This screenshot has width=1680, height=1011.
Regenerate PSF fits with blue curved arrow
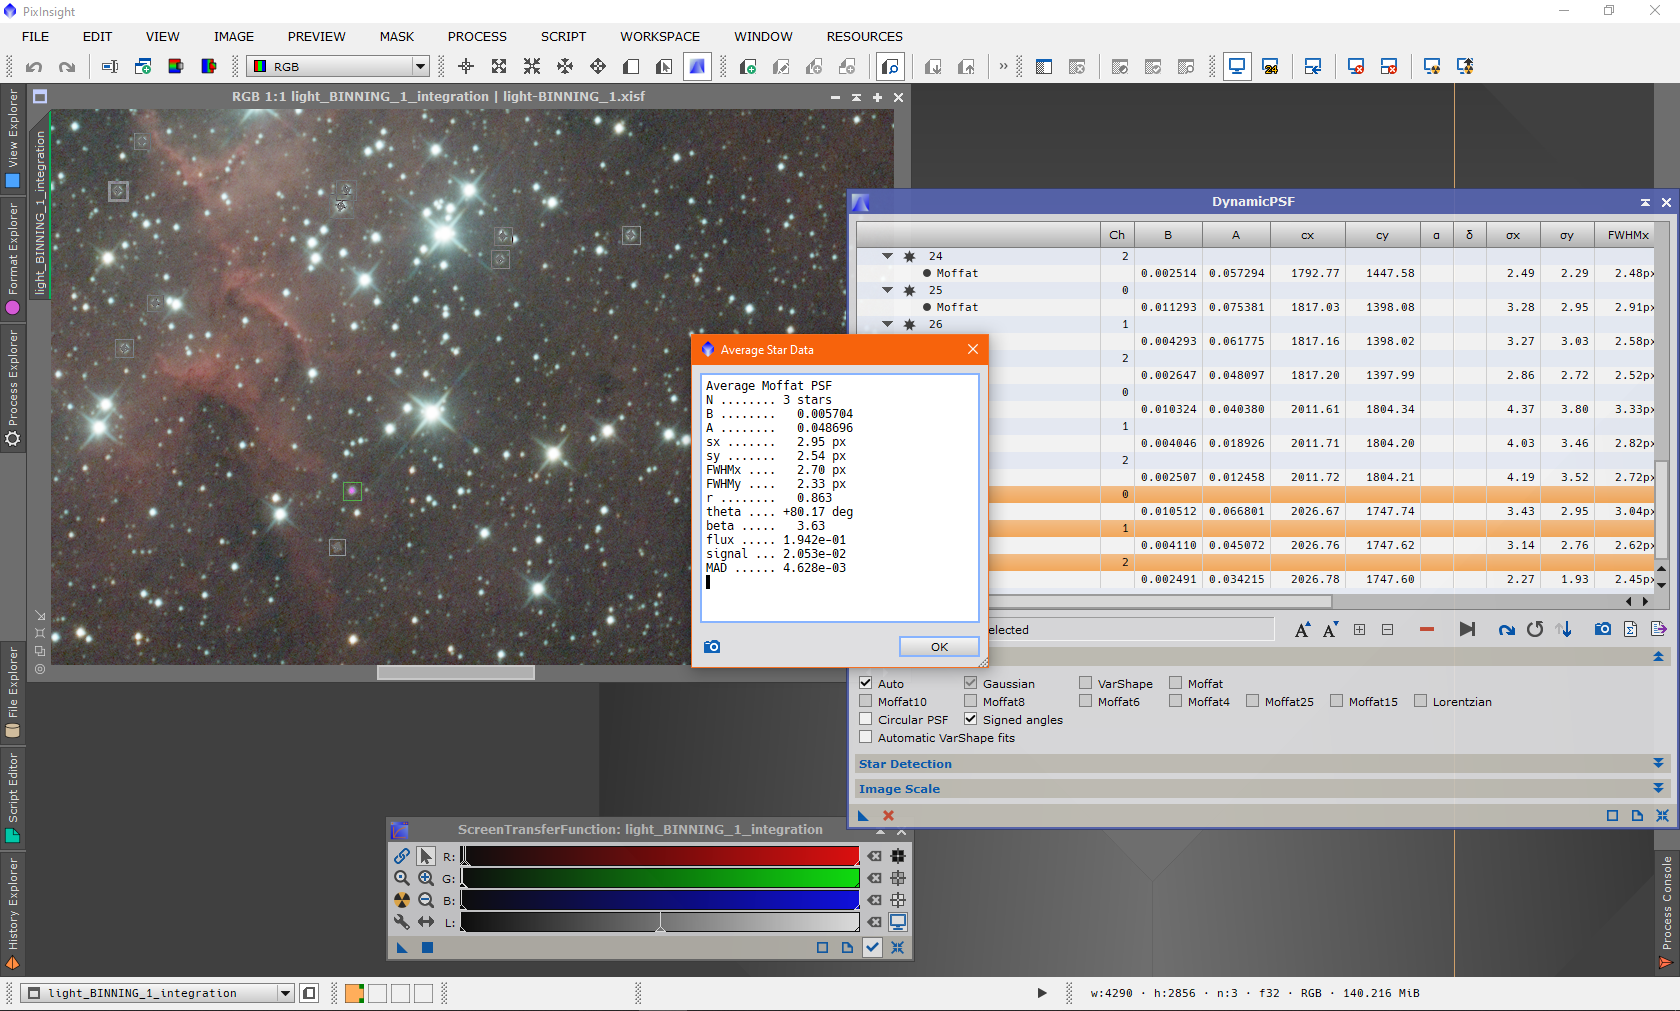coord(1506,629)
